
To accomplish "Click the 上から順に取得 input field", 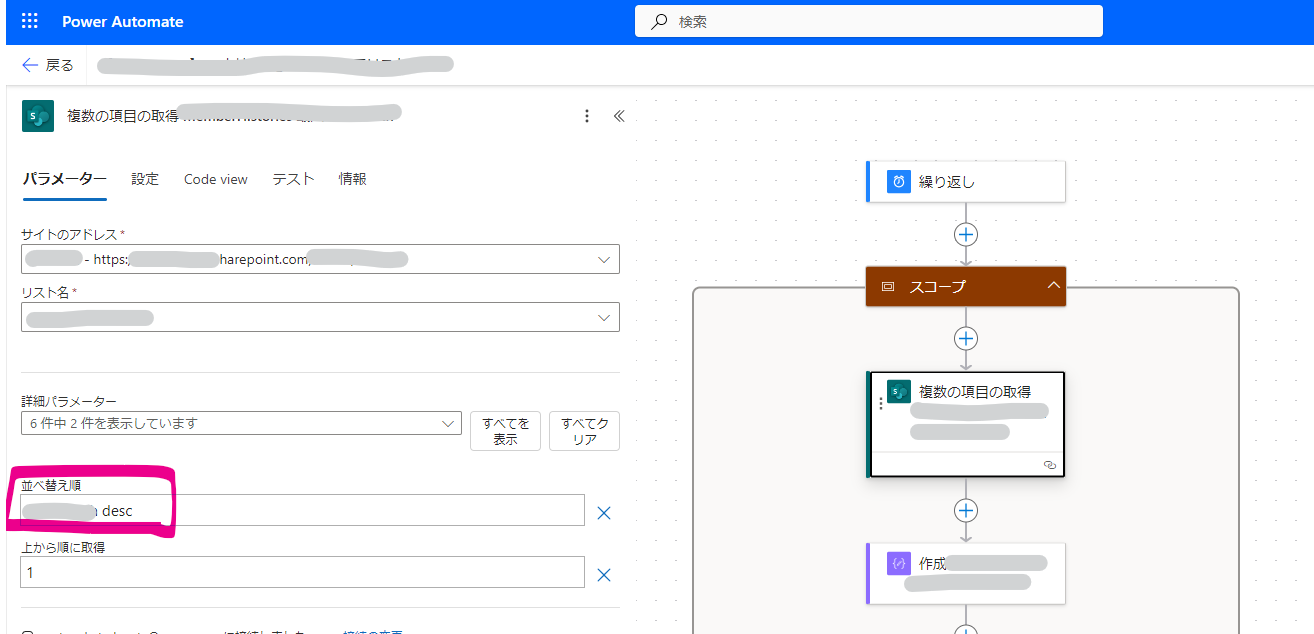I will click(x=302, y=572).
